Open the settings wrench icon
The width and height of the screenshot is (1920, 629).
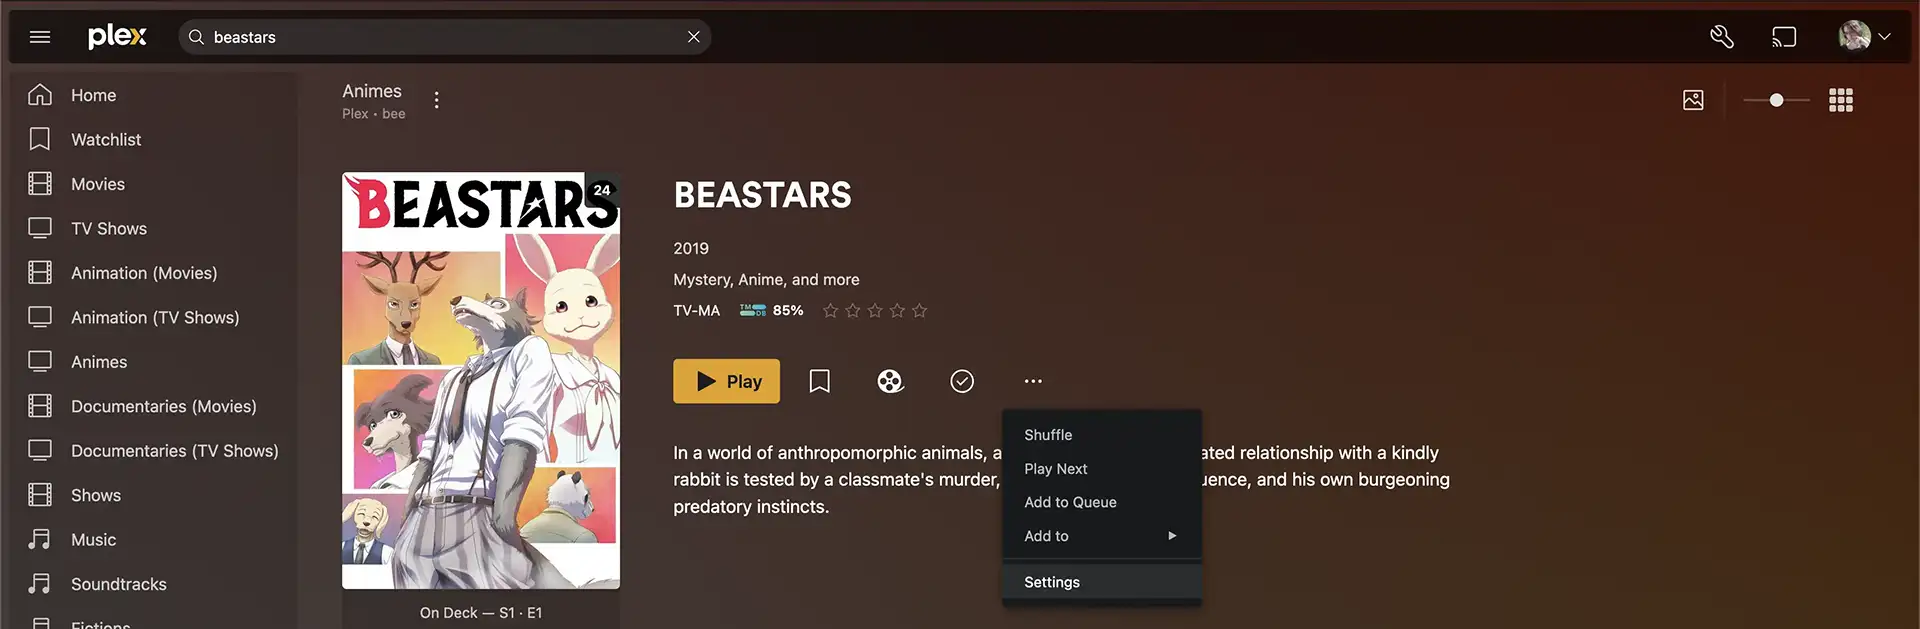[x=1721, y=37]
